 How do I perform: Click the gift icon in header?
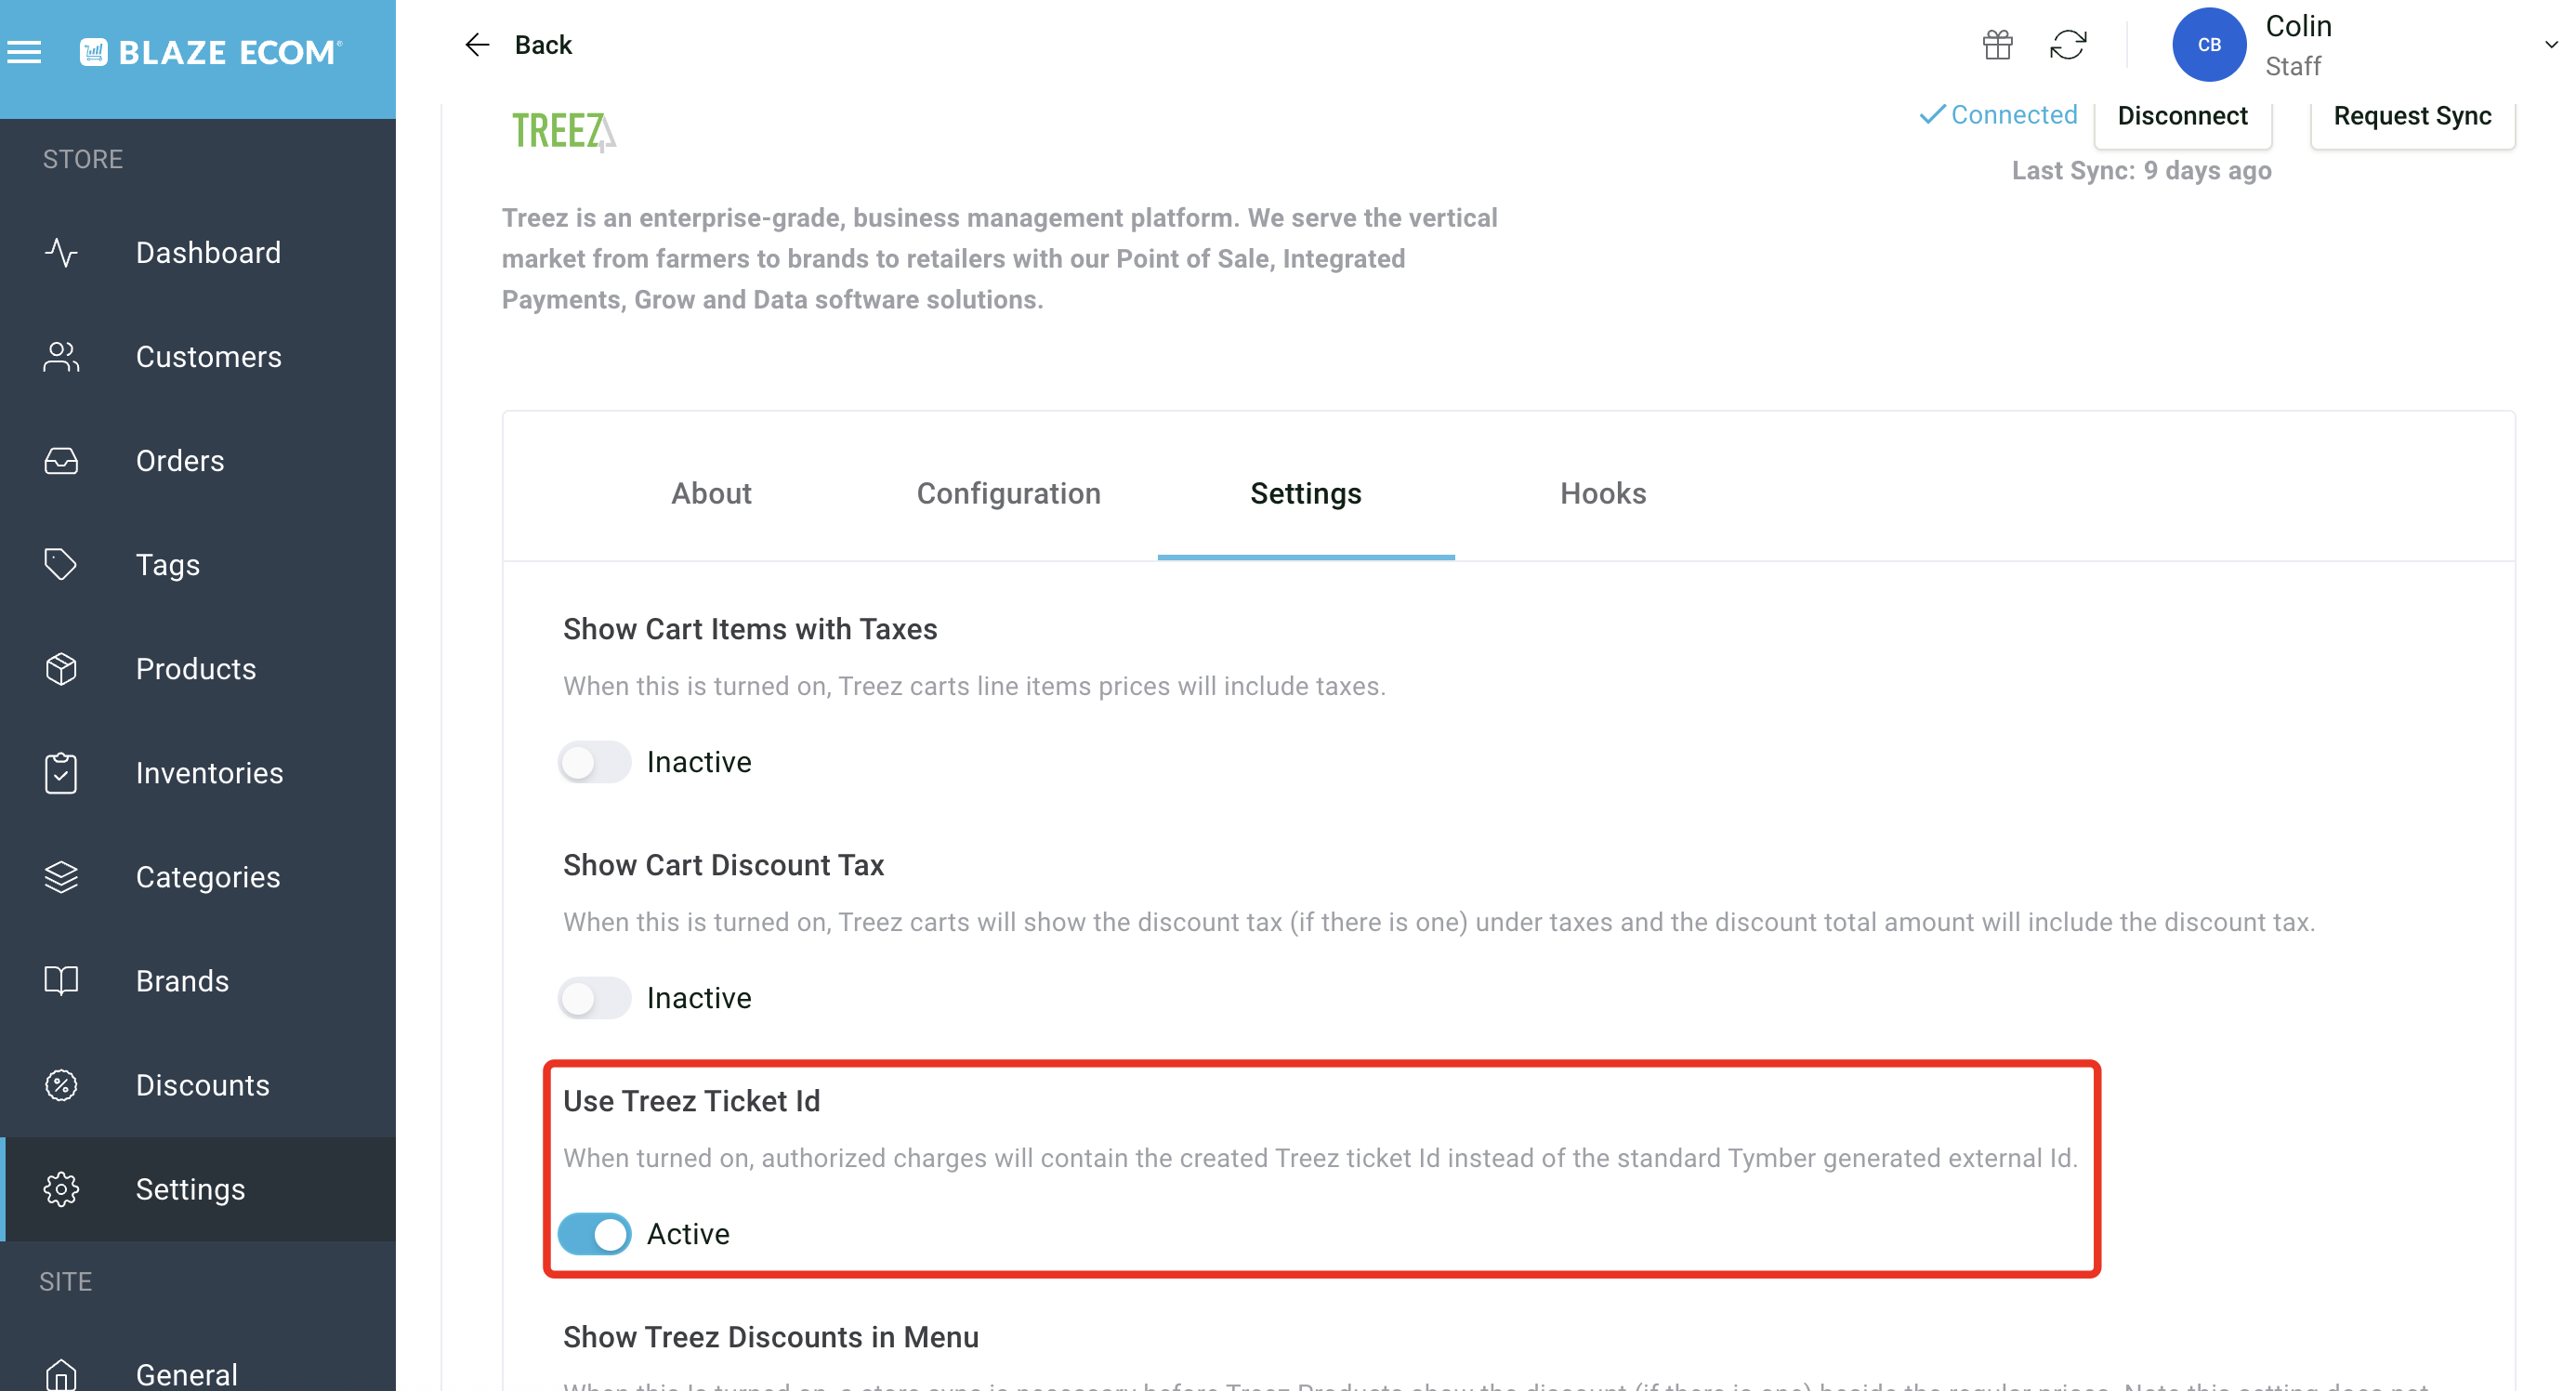click(x=1997, y=45)
